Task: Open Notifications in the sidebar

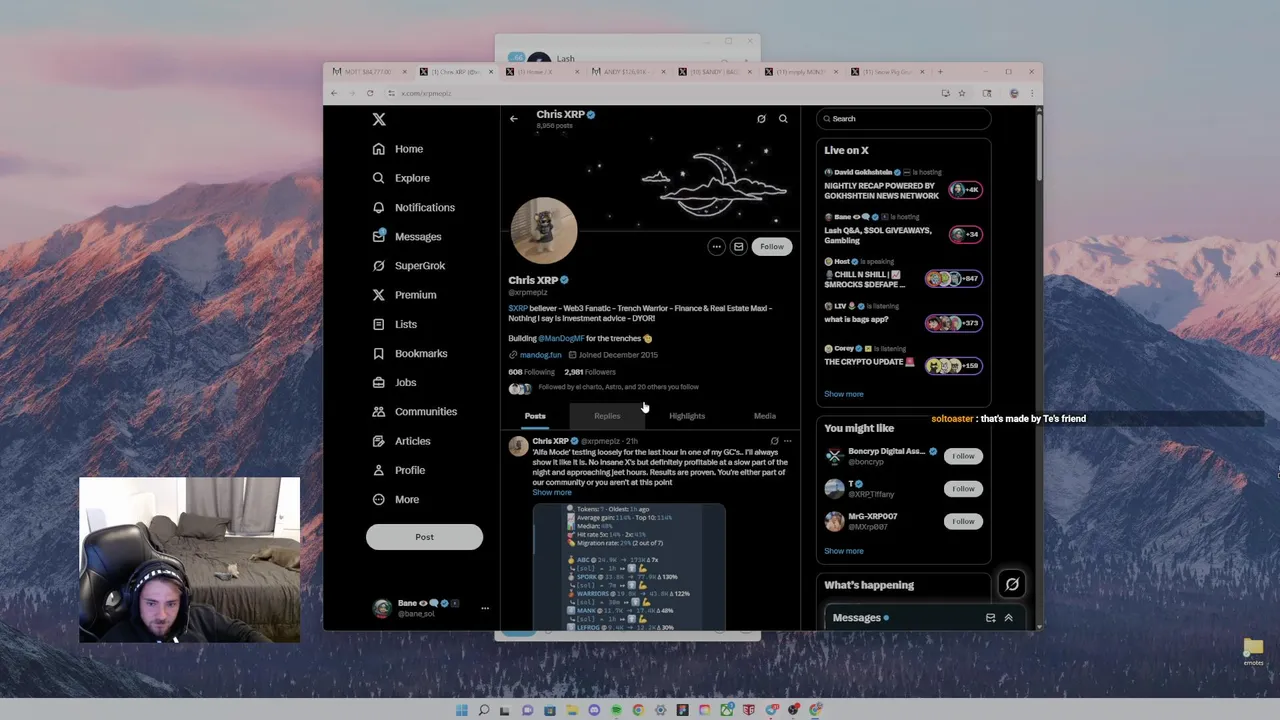Action: click(414, 207)
